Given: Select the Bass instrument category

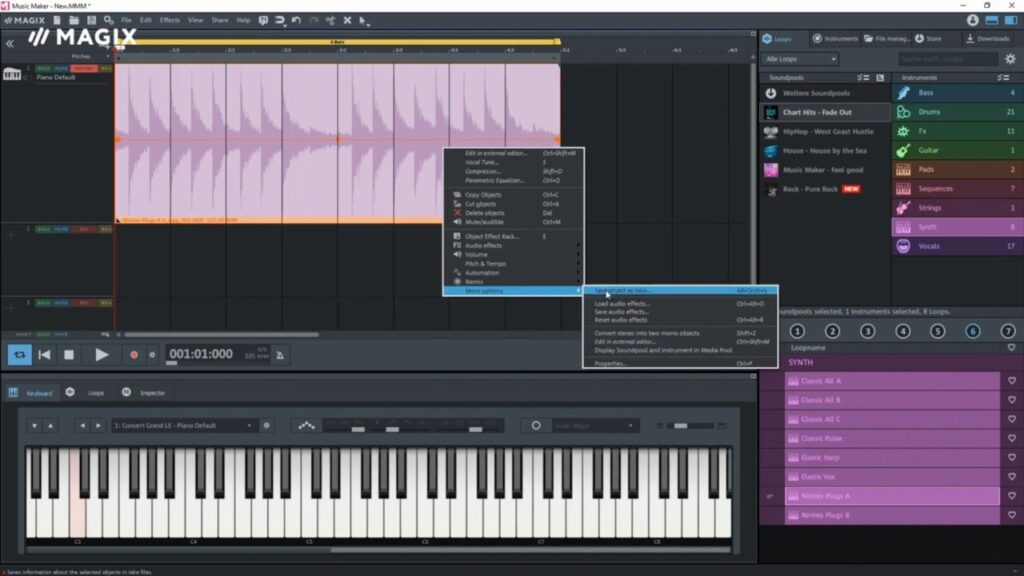Looking at the screenshot, I should point(955,93).
